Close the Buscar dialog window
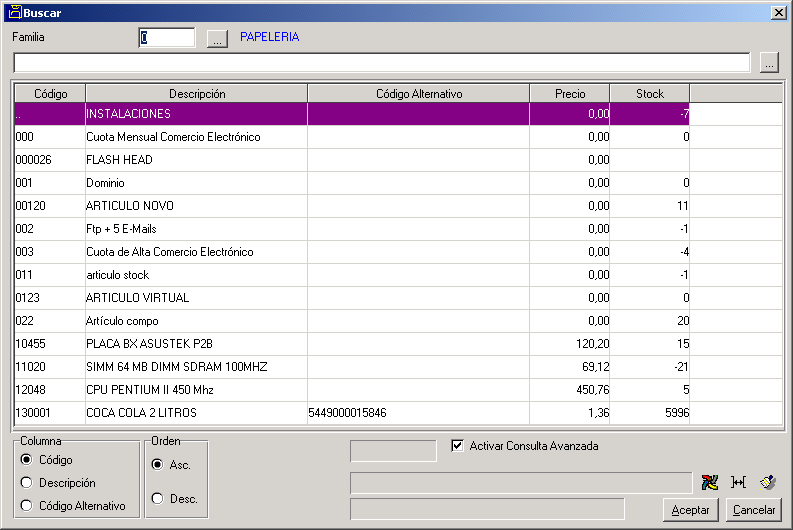 point(778,13)
